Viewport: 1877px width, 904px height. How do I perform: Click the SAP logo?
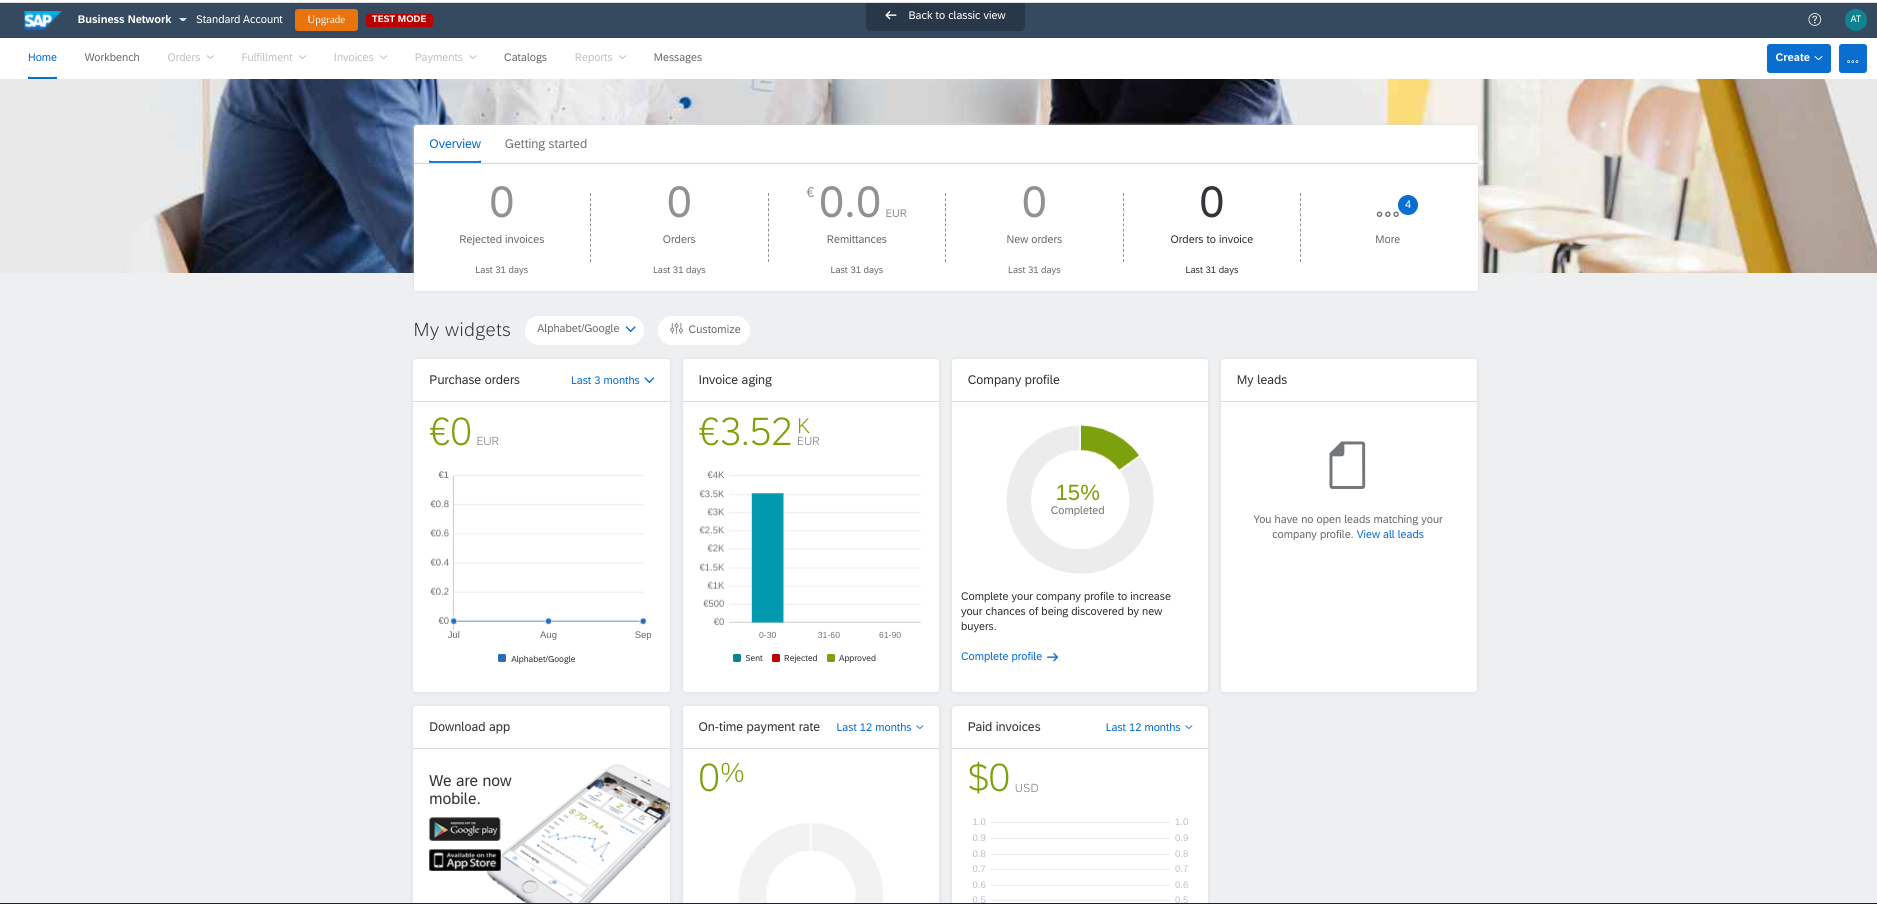click(41, 19)
